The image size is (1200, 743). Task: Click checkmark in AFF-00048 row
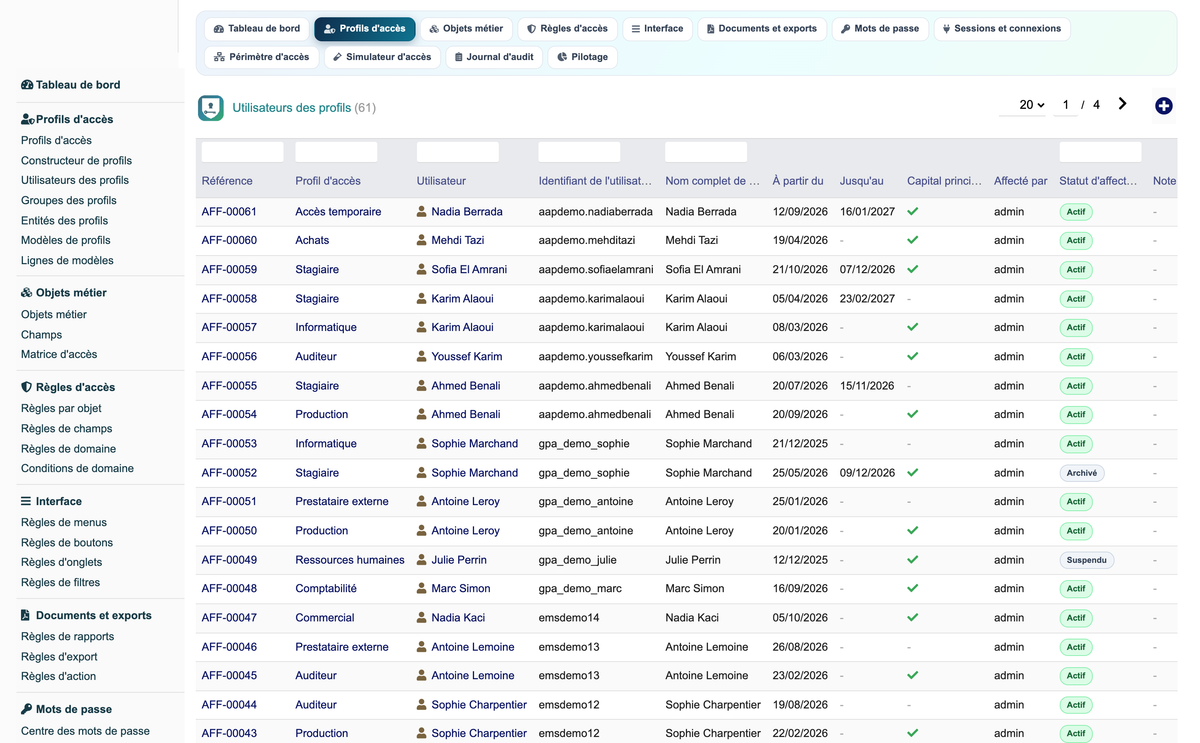click(x=913, y=589)
